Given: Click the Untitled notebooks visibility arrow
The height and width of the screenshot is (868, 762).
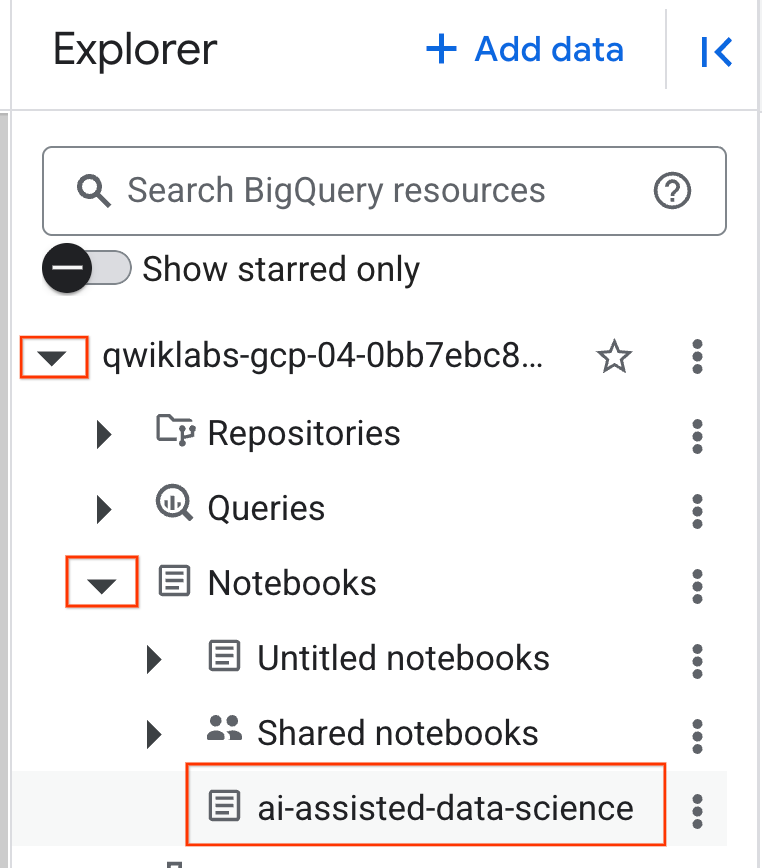Looking at the screenshot, I should click(x=154, y=658).
